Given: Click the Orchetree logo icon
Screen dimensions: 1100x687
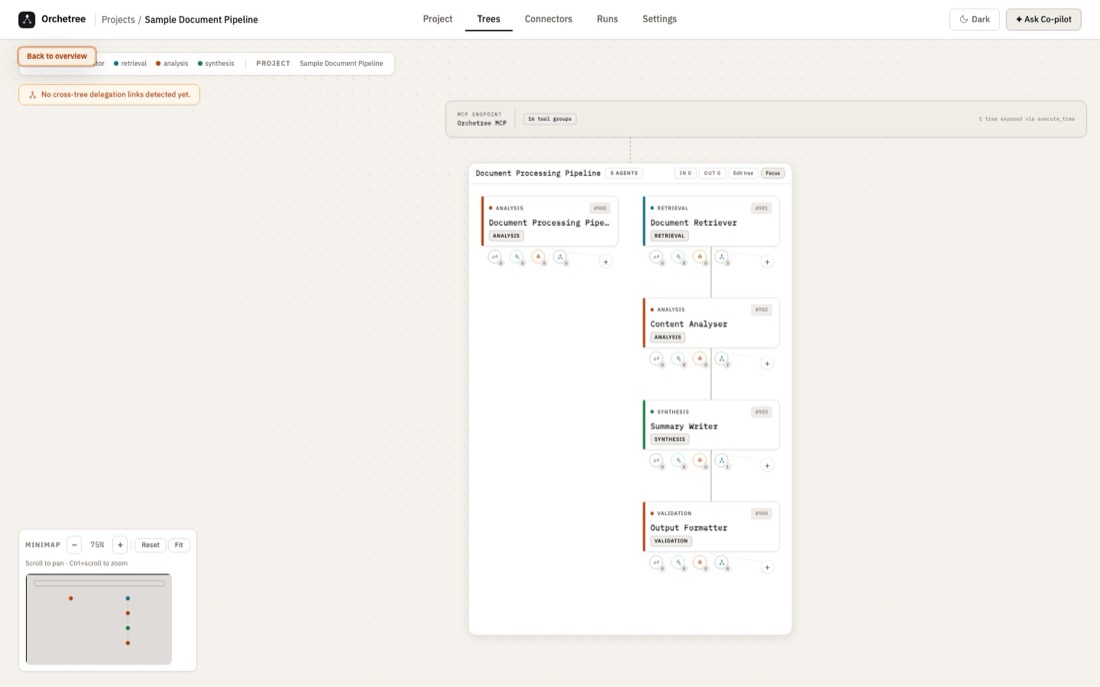Looking at the screenshot, I should (x=27, y=20).
